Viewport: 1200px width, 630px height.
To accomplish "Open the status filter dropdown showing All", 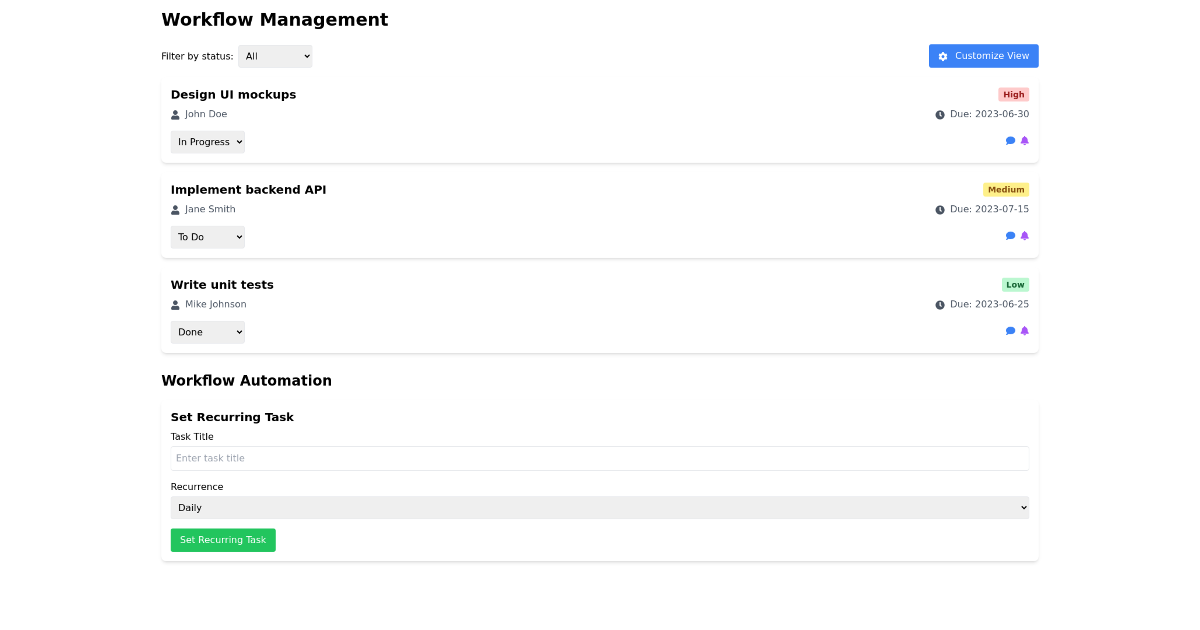I will point(275,56).
